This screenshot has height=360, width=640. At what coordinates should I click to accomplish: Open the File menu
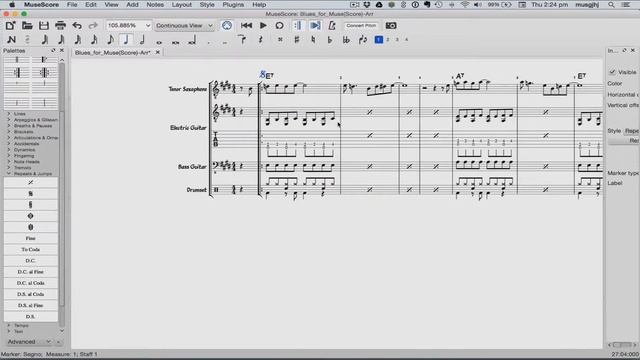click(72, 5)
